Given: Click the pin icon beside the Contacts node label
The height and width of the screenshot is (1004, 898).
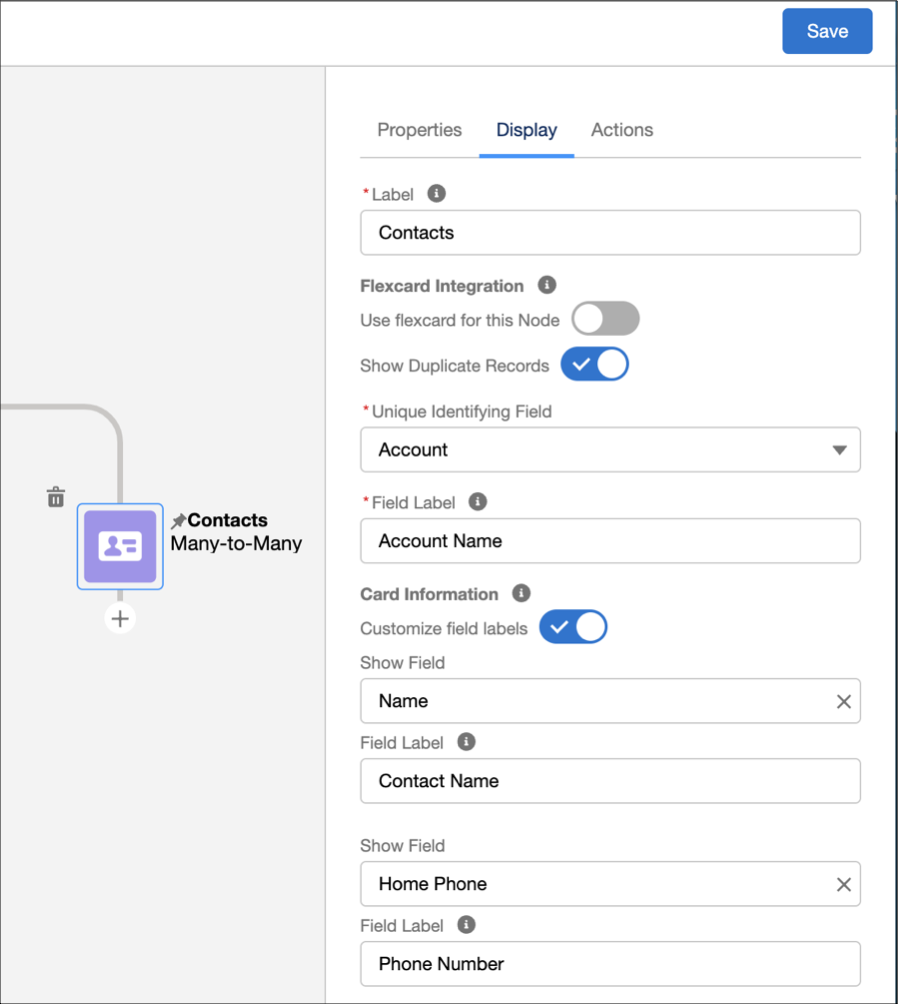Looking at the screenshot, I should 178,520.
